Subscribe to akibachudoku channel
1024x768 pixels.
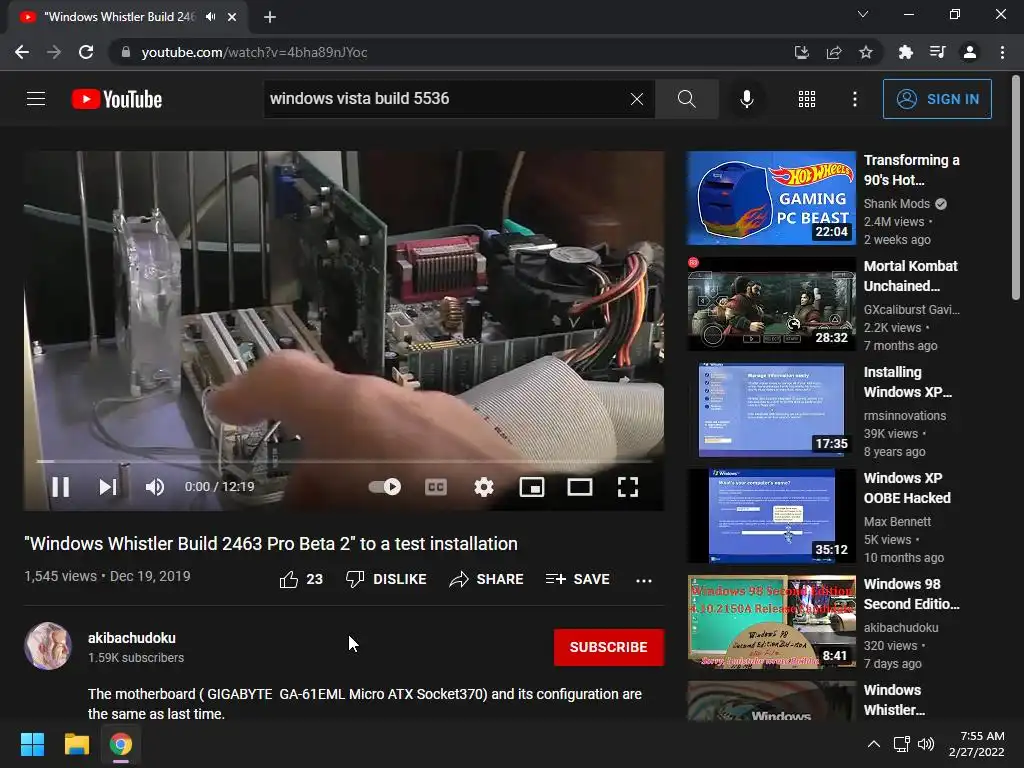tap(609, 647)
